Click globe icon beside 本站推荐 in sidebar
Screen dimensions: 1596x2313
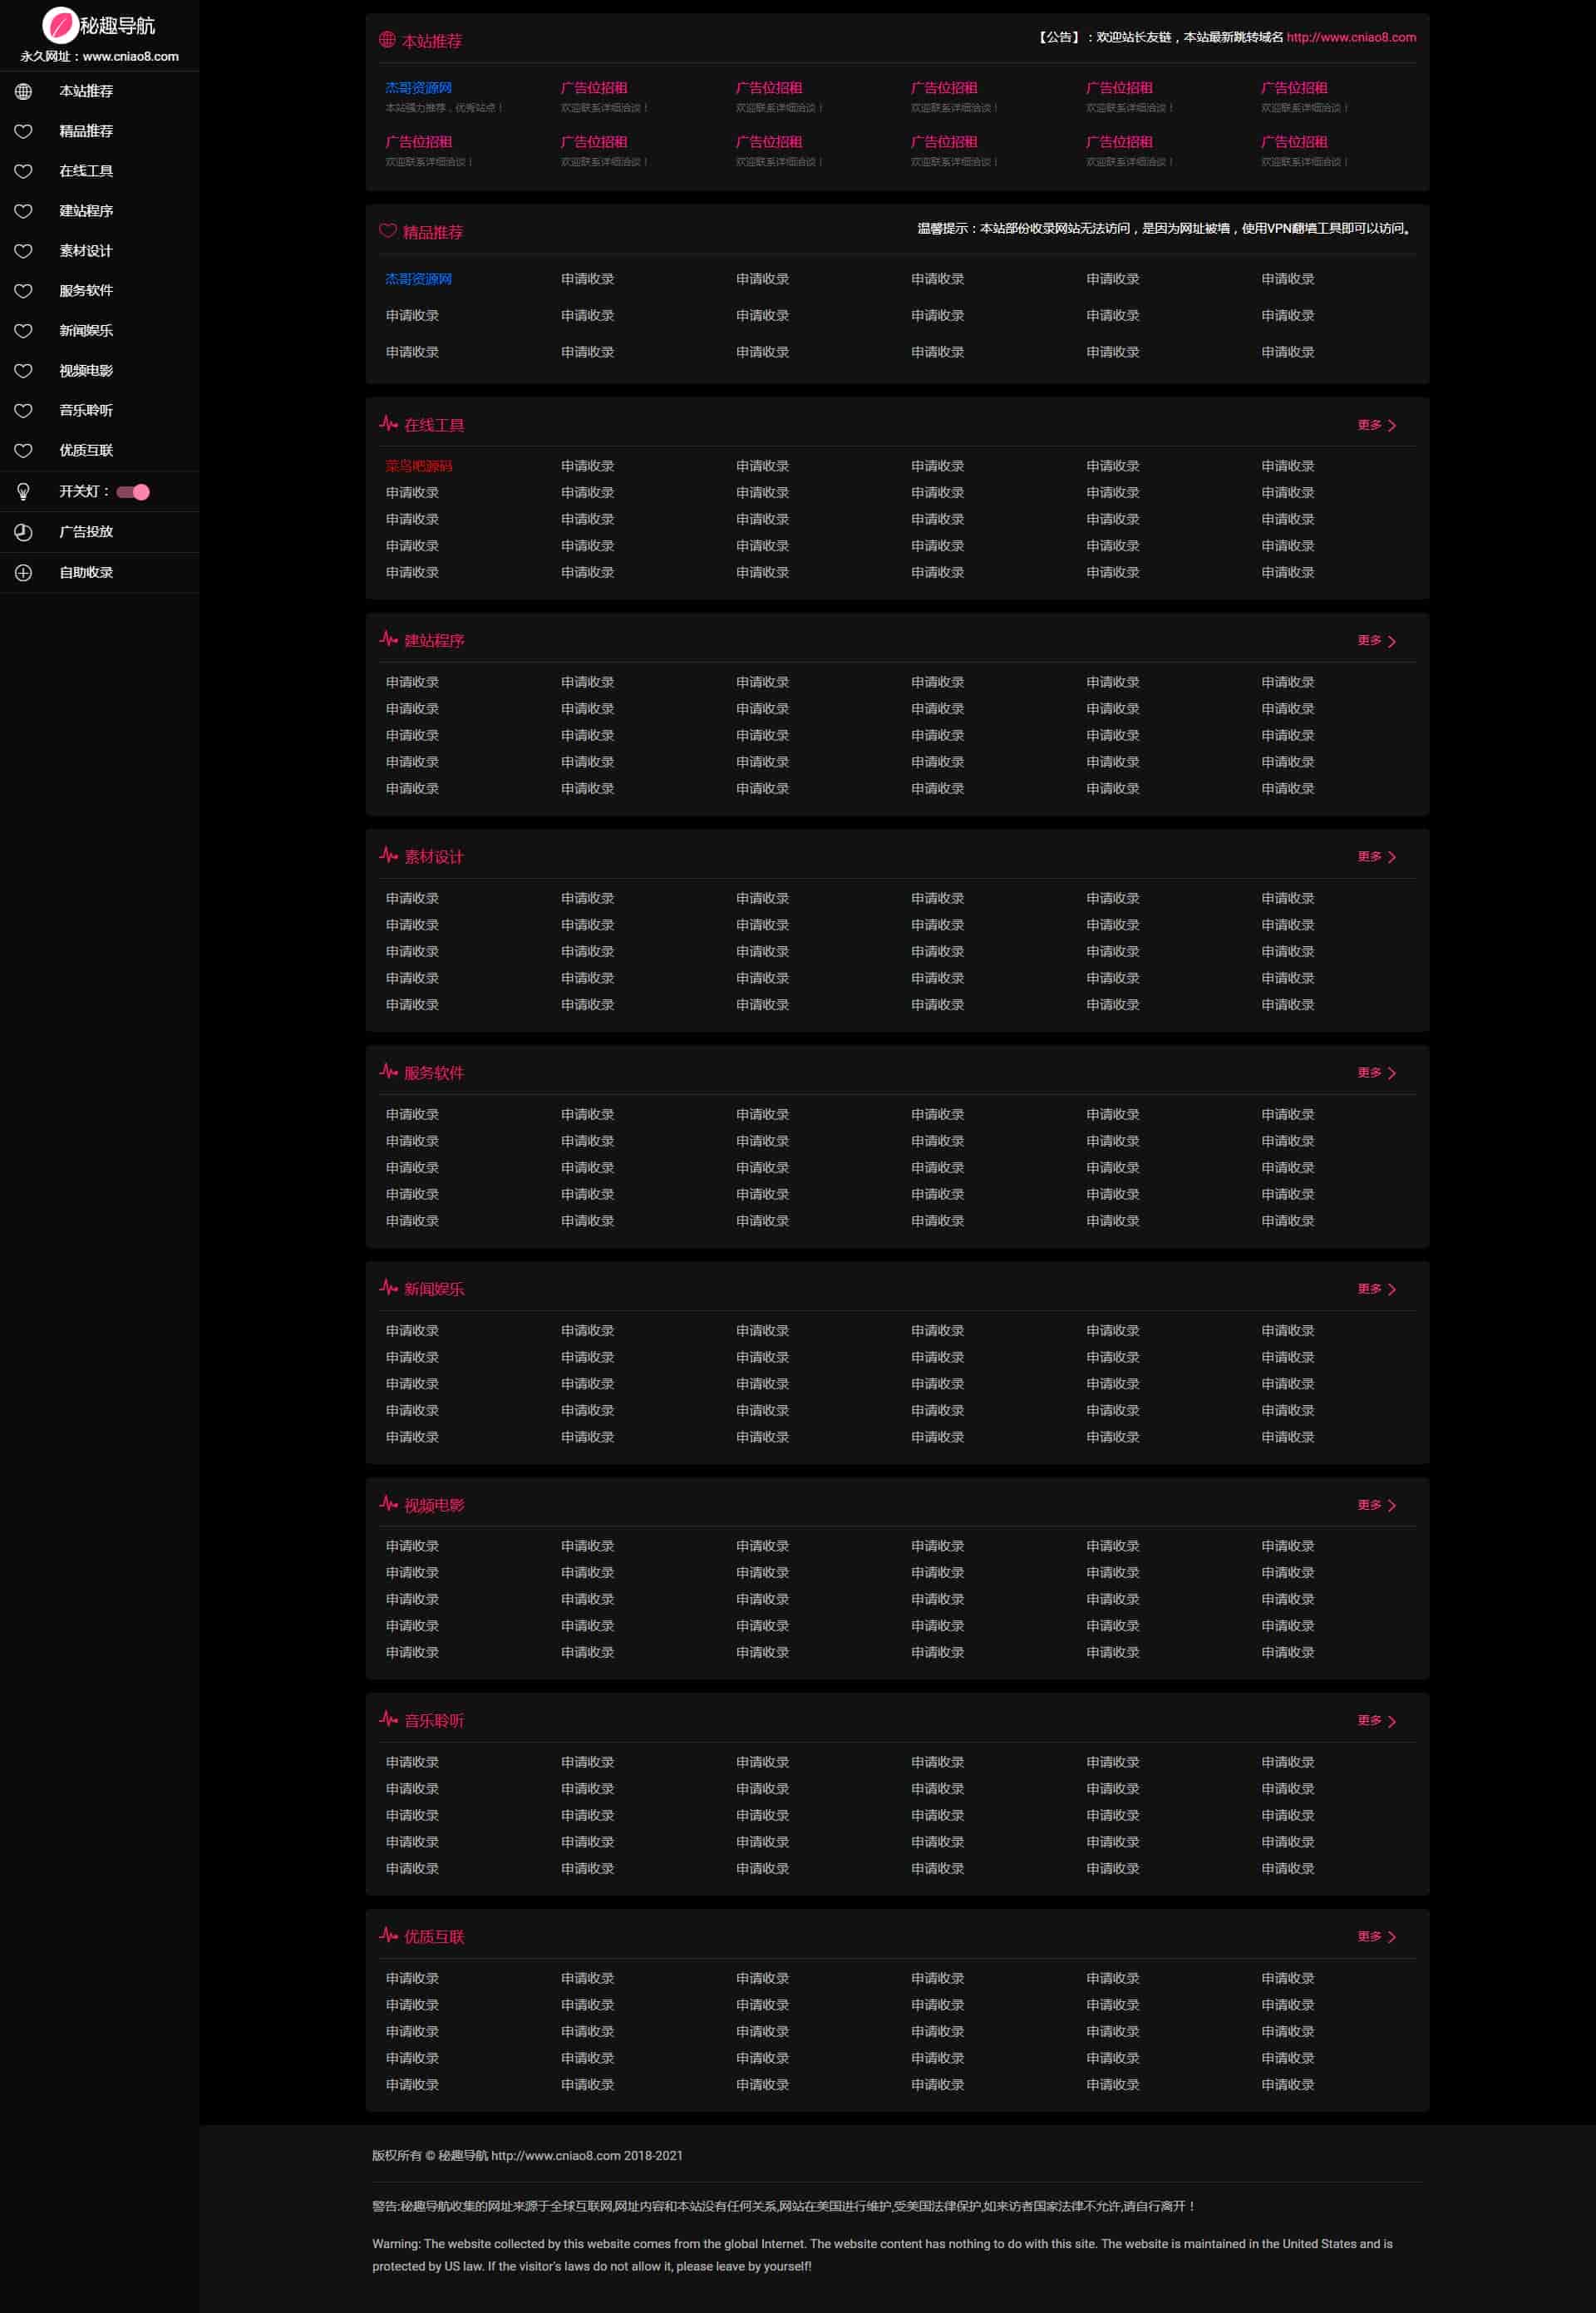(x=23, y=91)
